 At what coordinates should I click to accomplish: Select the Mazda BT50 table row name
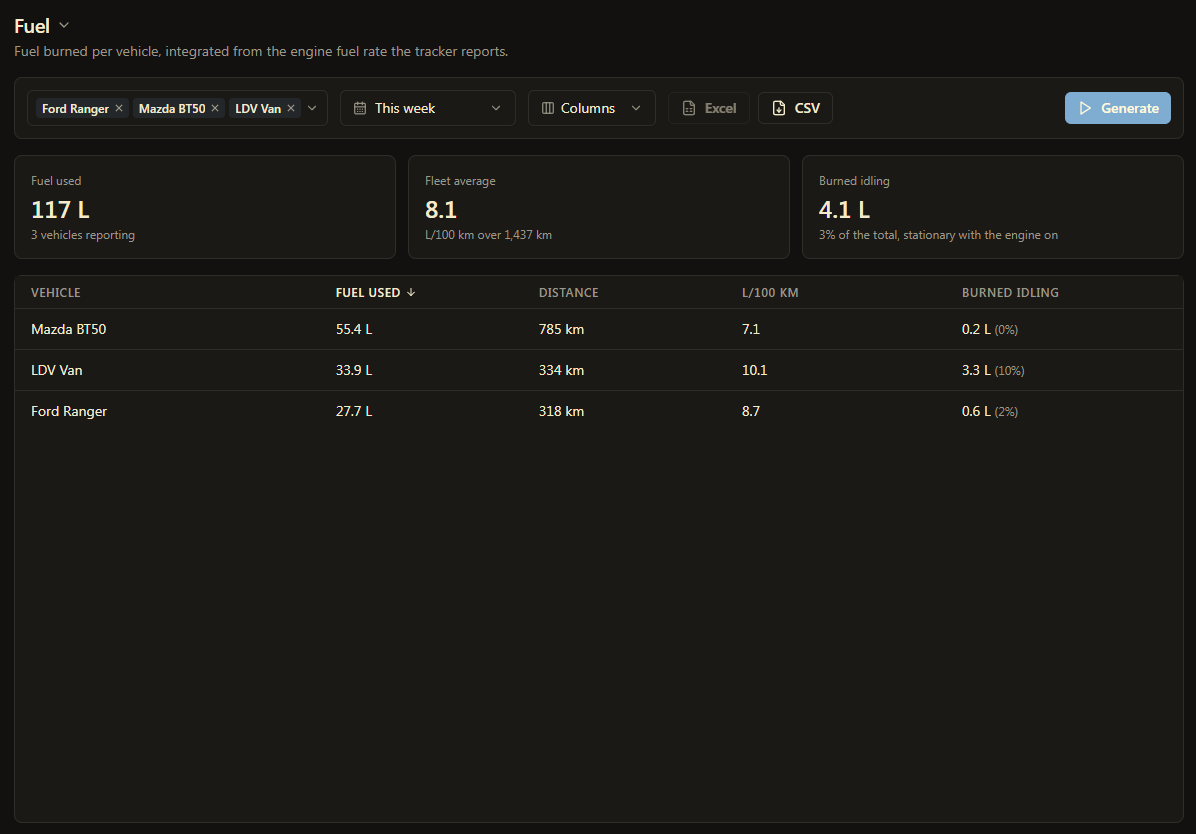69,330
